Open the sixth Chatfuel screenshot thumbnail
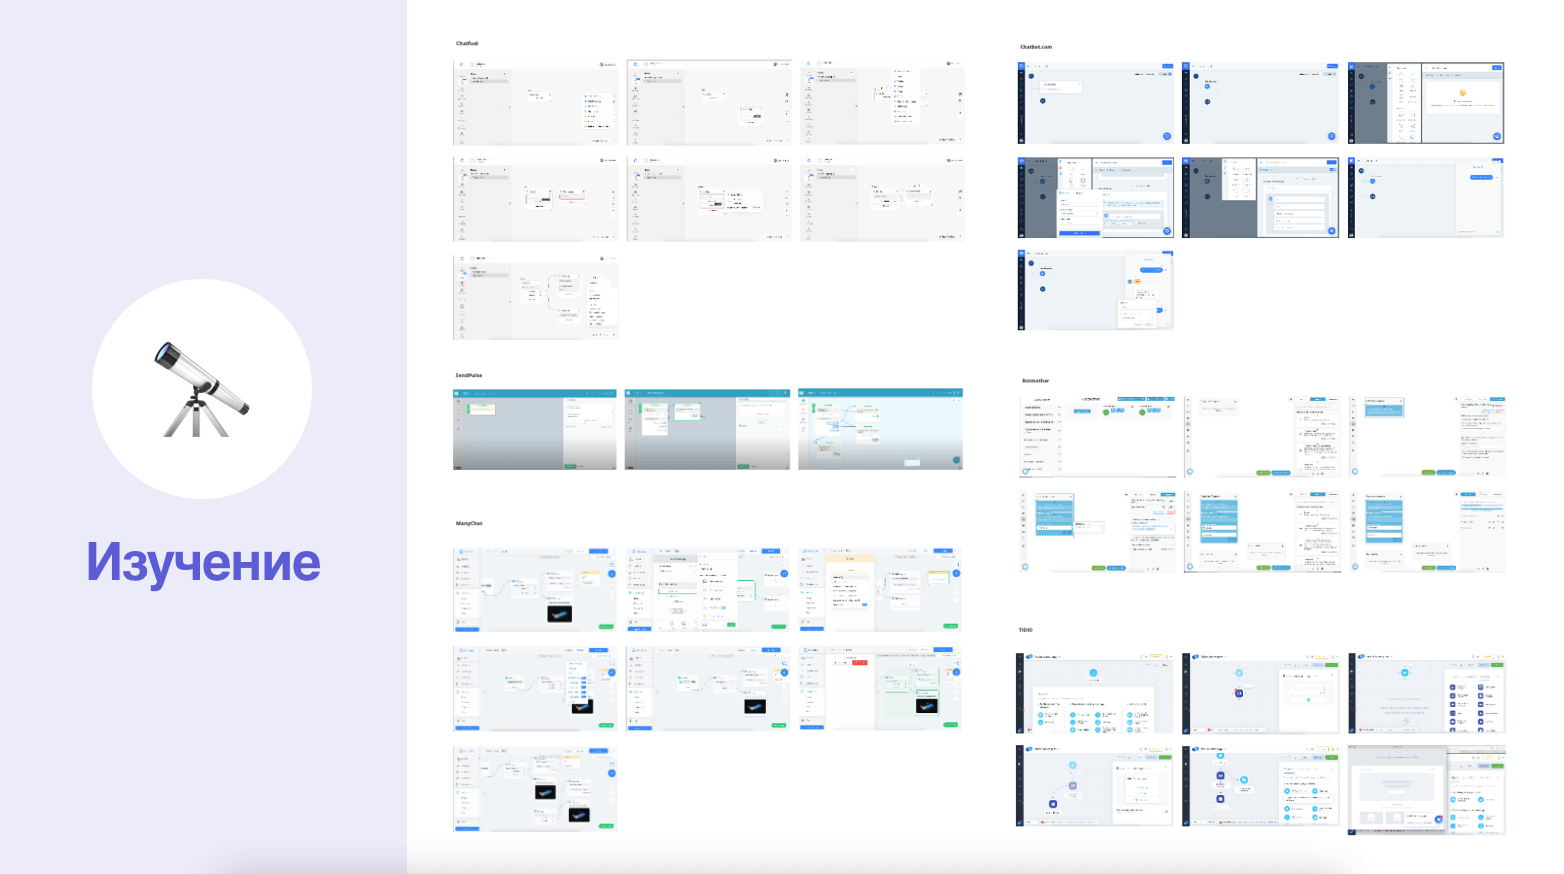The image size is (1564, 874). point(882,198)
